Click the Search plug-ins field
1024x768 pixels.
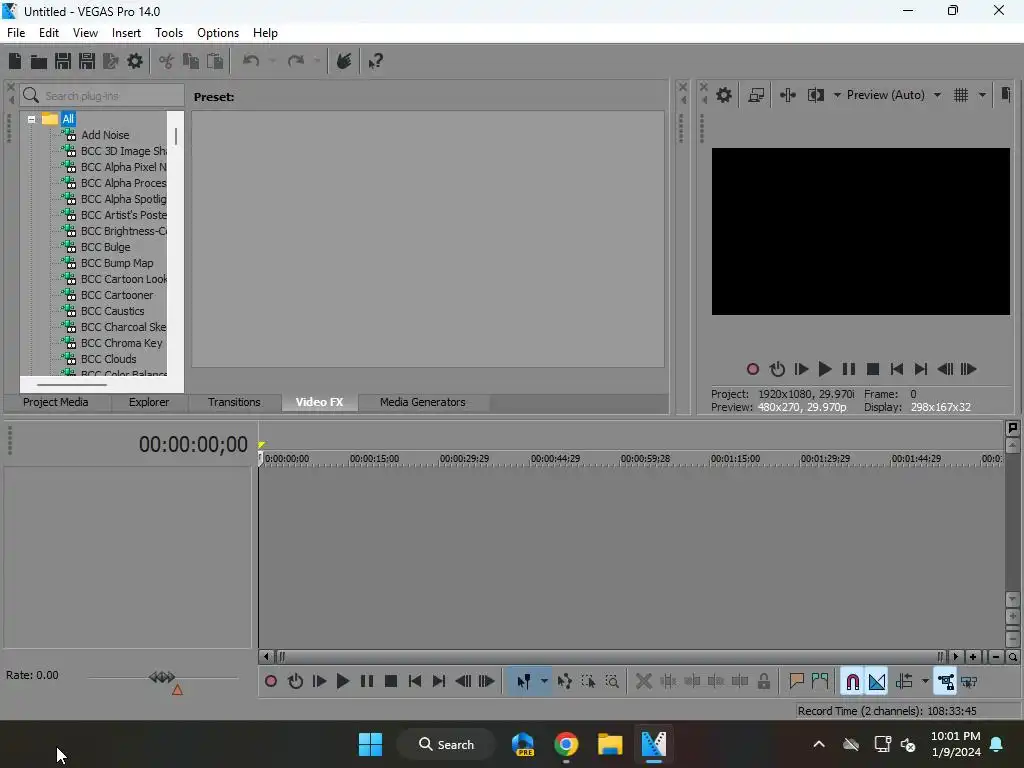click(x=102, y=96)
